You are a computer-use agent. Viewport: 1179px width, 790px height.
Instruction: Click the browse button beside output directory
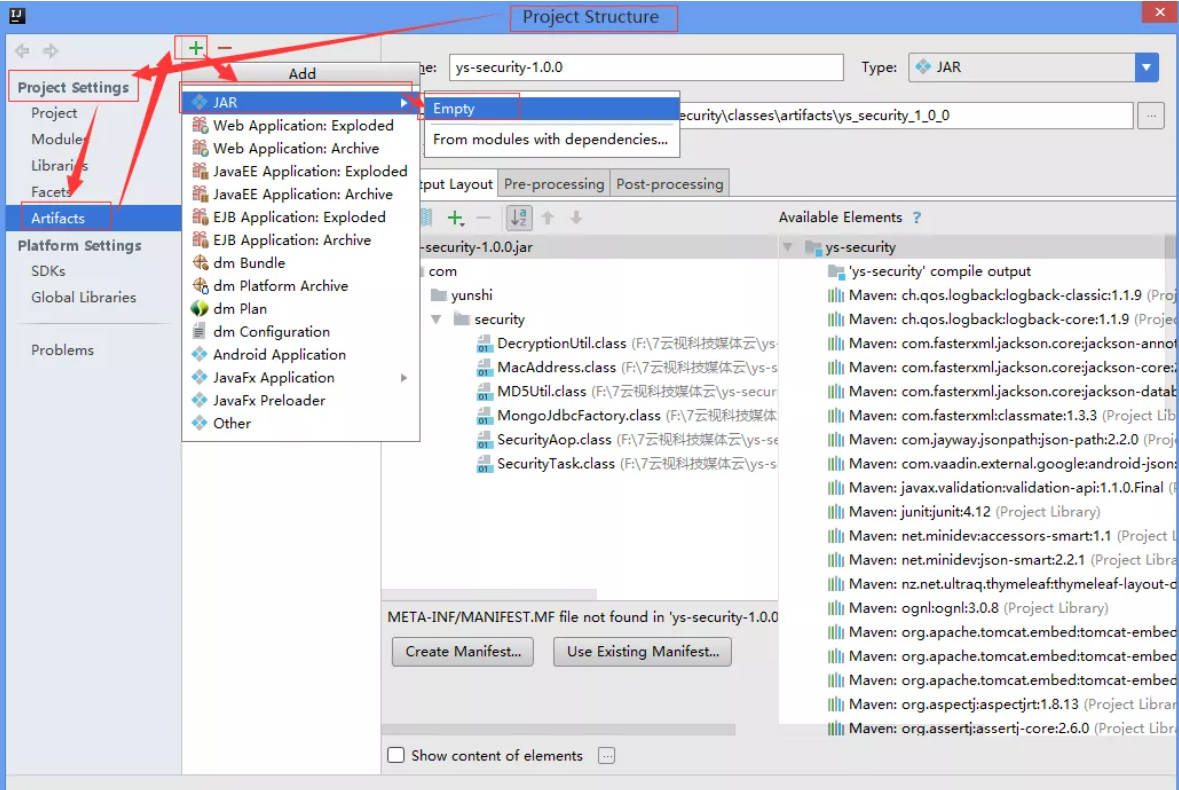click(x=1151, y=115)
